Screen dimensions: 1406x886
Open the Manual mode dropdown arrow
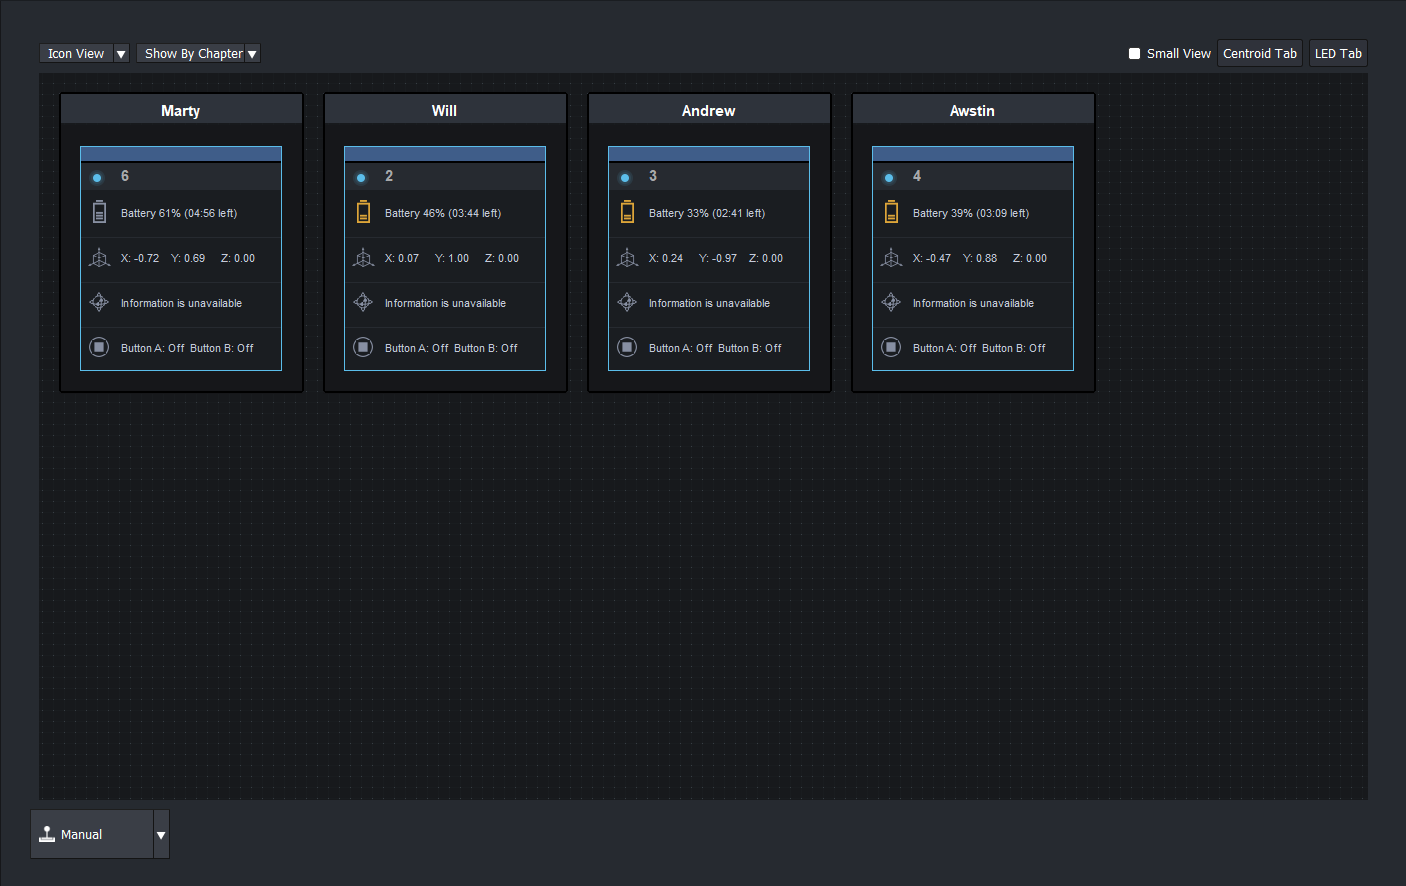coord(161,835)
